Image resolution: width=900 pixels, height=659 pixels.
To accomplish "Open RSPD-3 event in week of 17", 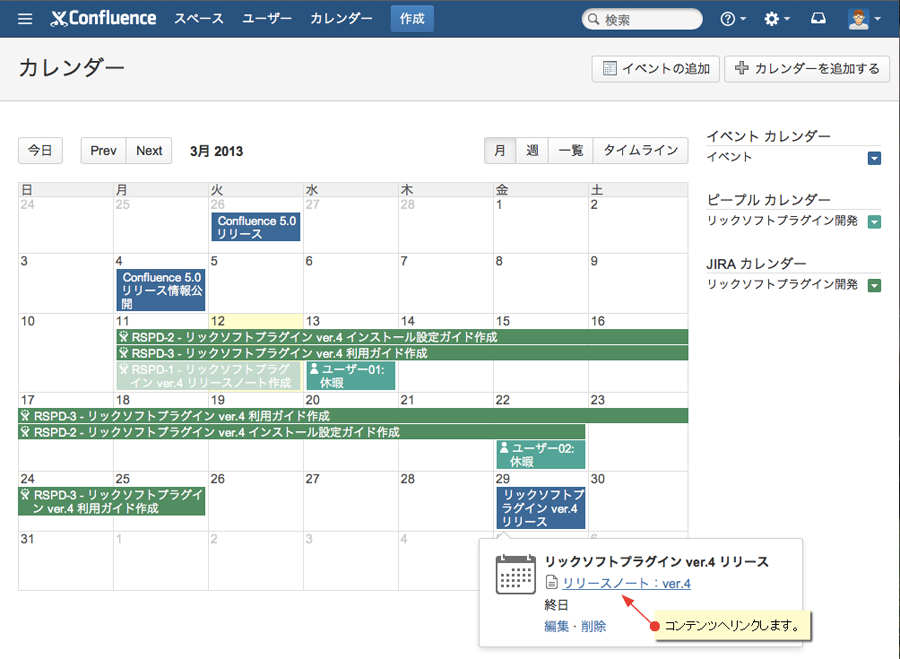I will (353, 416).
